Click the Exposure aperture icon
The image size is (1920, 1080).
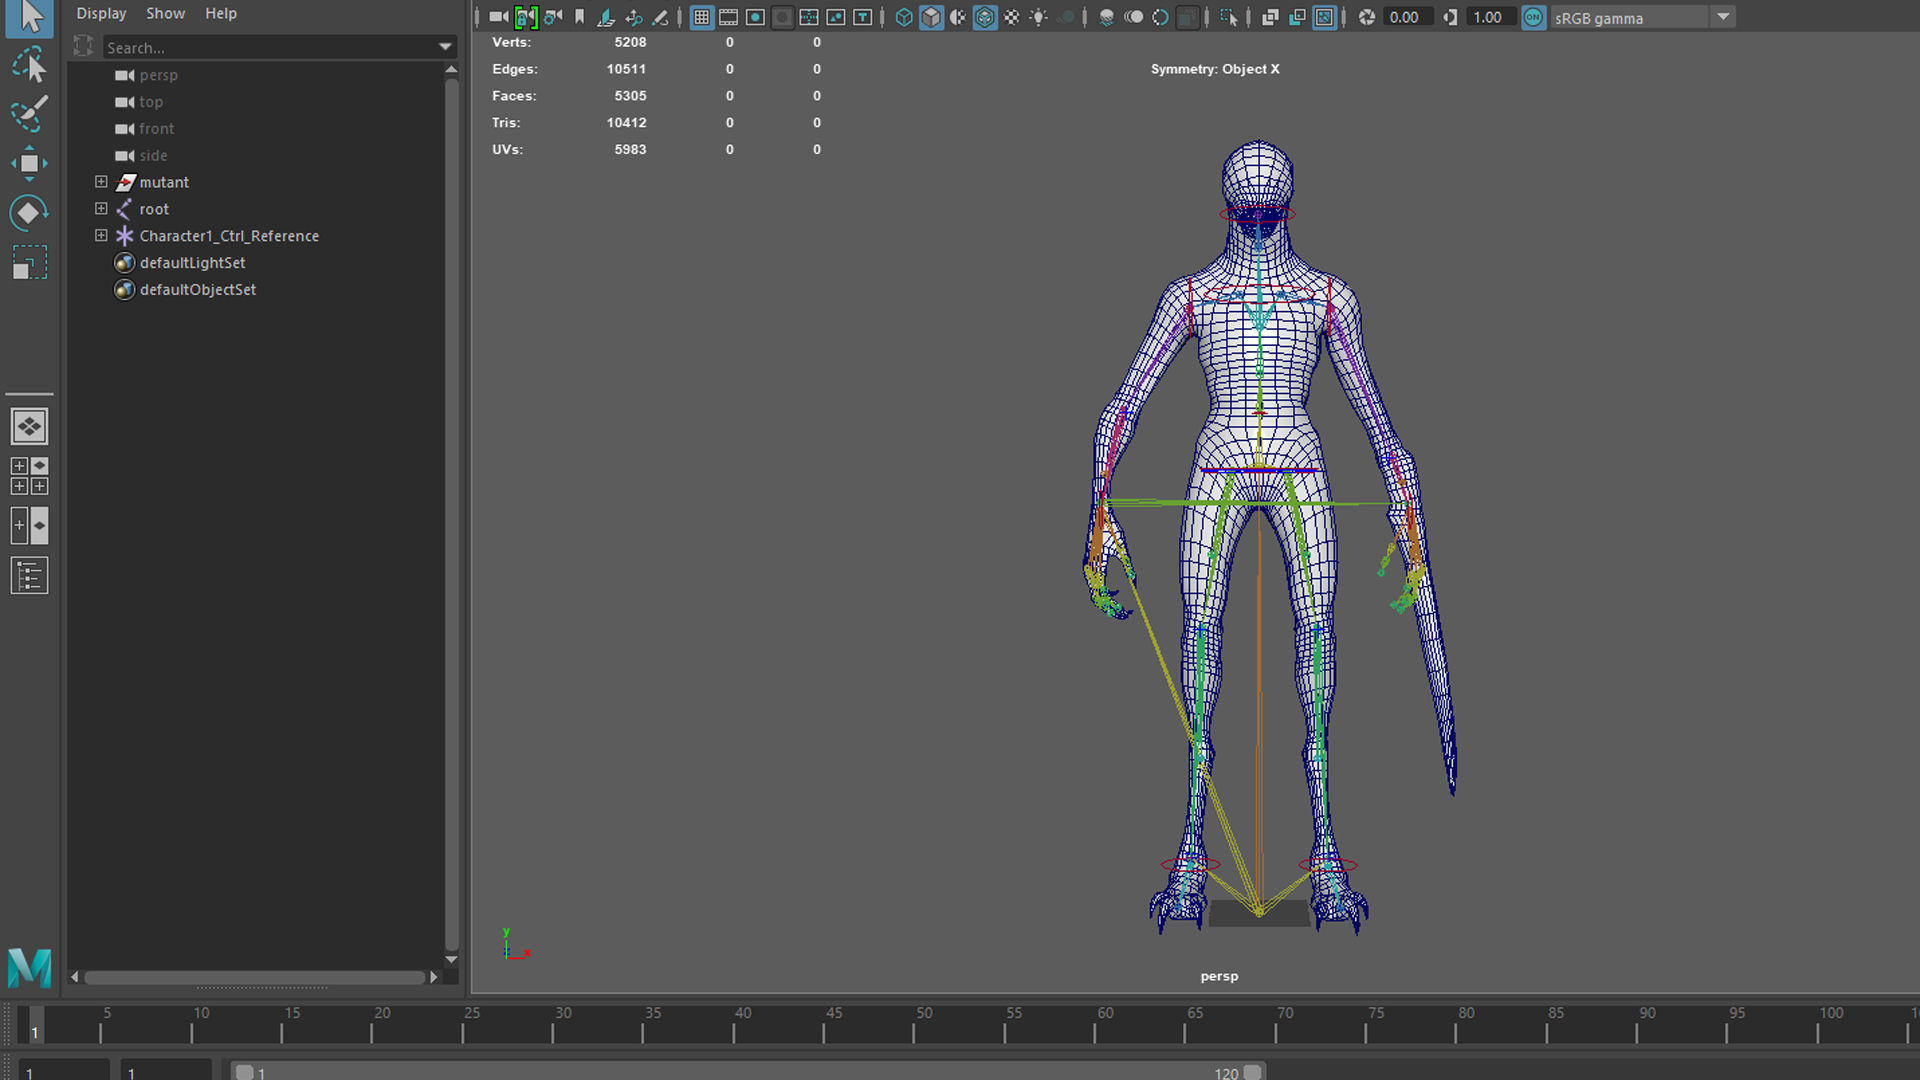pyautogui.click(x=1367, y=17)
